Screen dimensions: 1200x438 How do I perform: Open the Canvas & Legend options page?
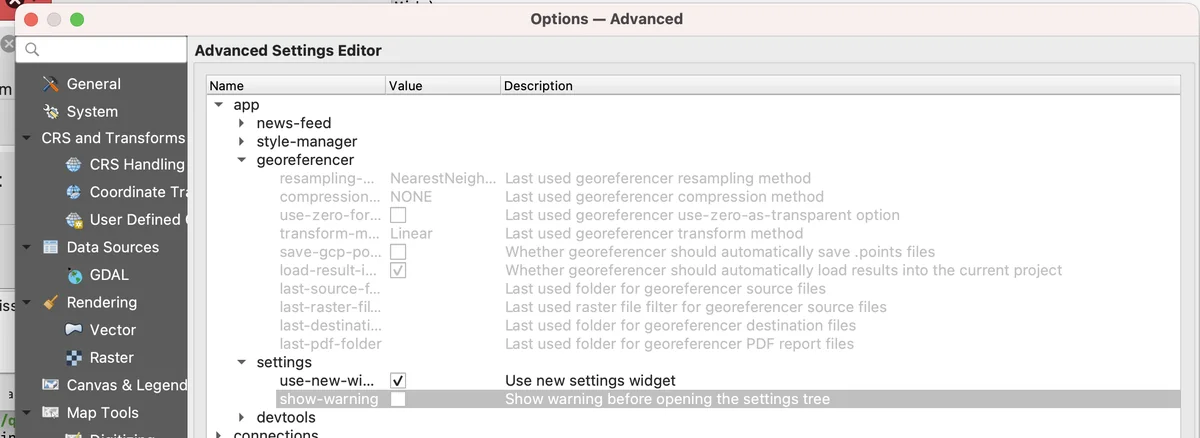[126, 385]
